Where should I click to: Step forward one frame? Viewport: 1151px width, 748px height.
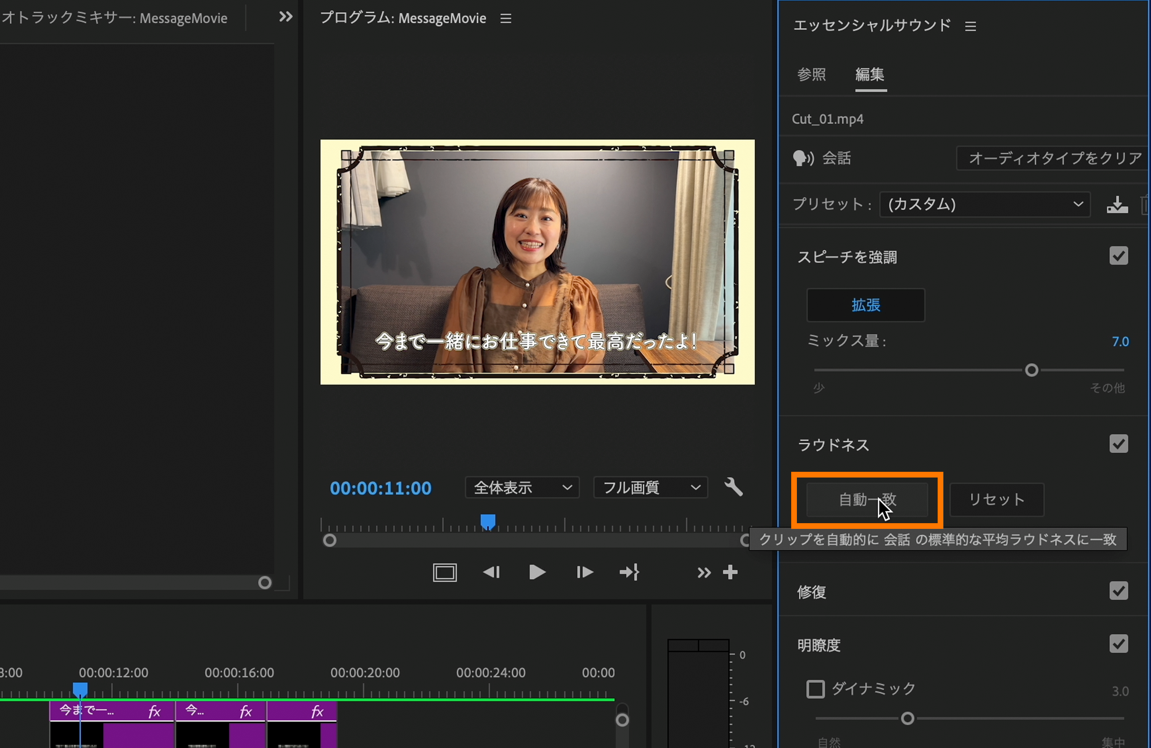point(584,573)
